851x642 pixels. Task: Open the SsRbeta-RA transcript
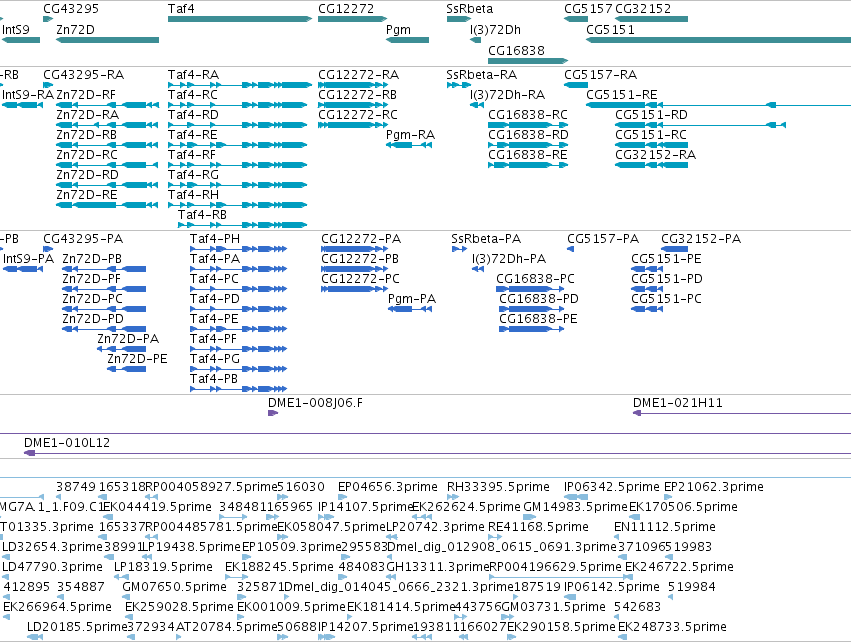coord(481,74)
